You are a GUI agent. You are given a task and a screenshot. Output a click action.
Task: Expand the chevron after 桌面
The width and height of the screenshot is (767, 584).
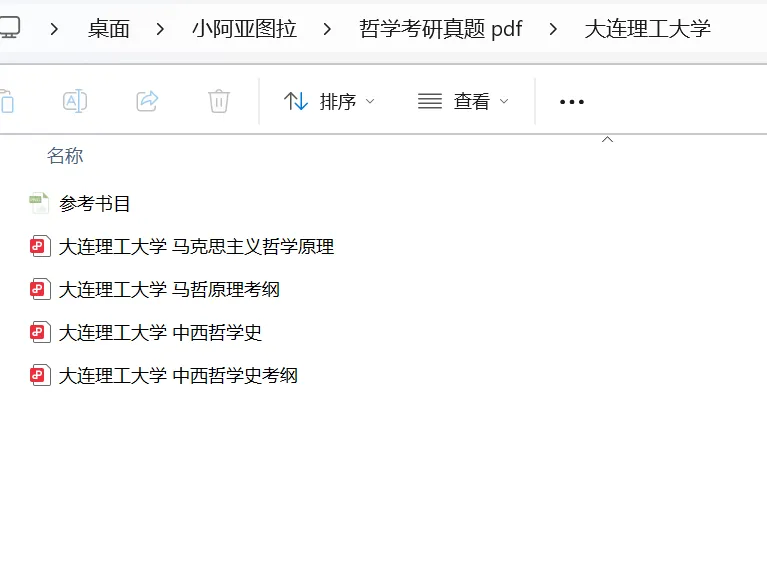pyautogui.click(x=160, y=29)
